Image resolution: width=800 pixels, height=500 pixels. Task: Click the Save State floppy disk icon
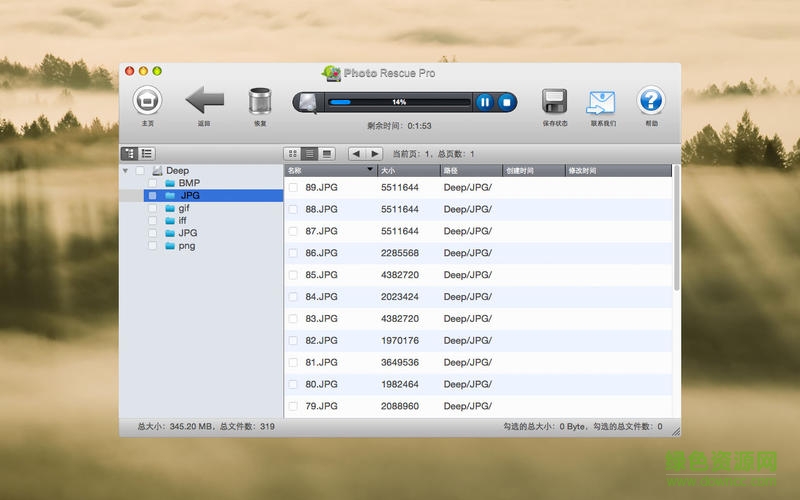pos(555,101)
